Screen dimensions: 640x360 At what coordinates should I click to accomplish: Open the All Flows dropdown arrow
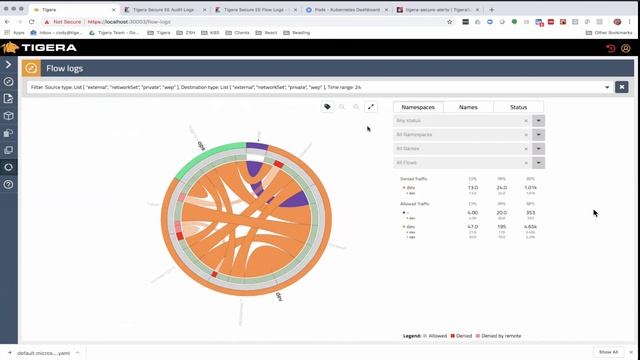tap(538, 163)
